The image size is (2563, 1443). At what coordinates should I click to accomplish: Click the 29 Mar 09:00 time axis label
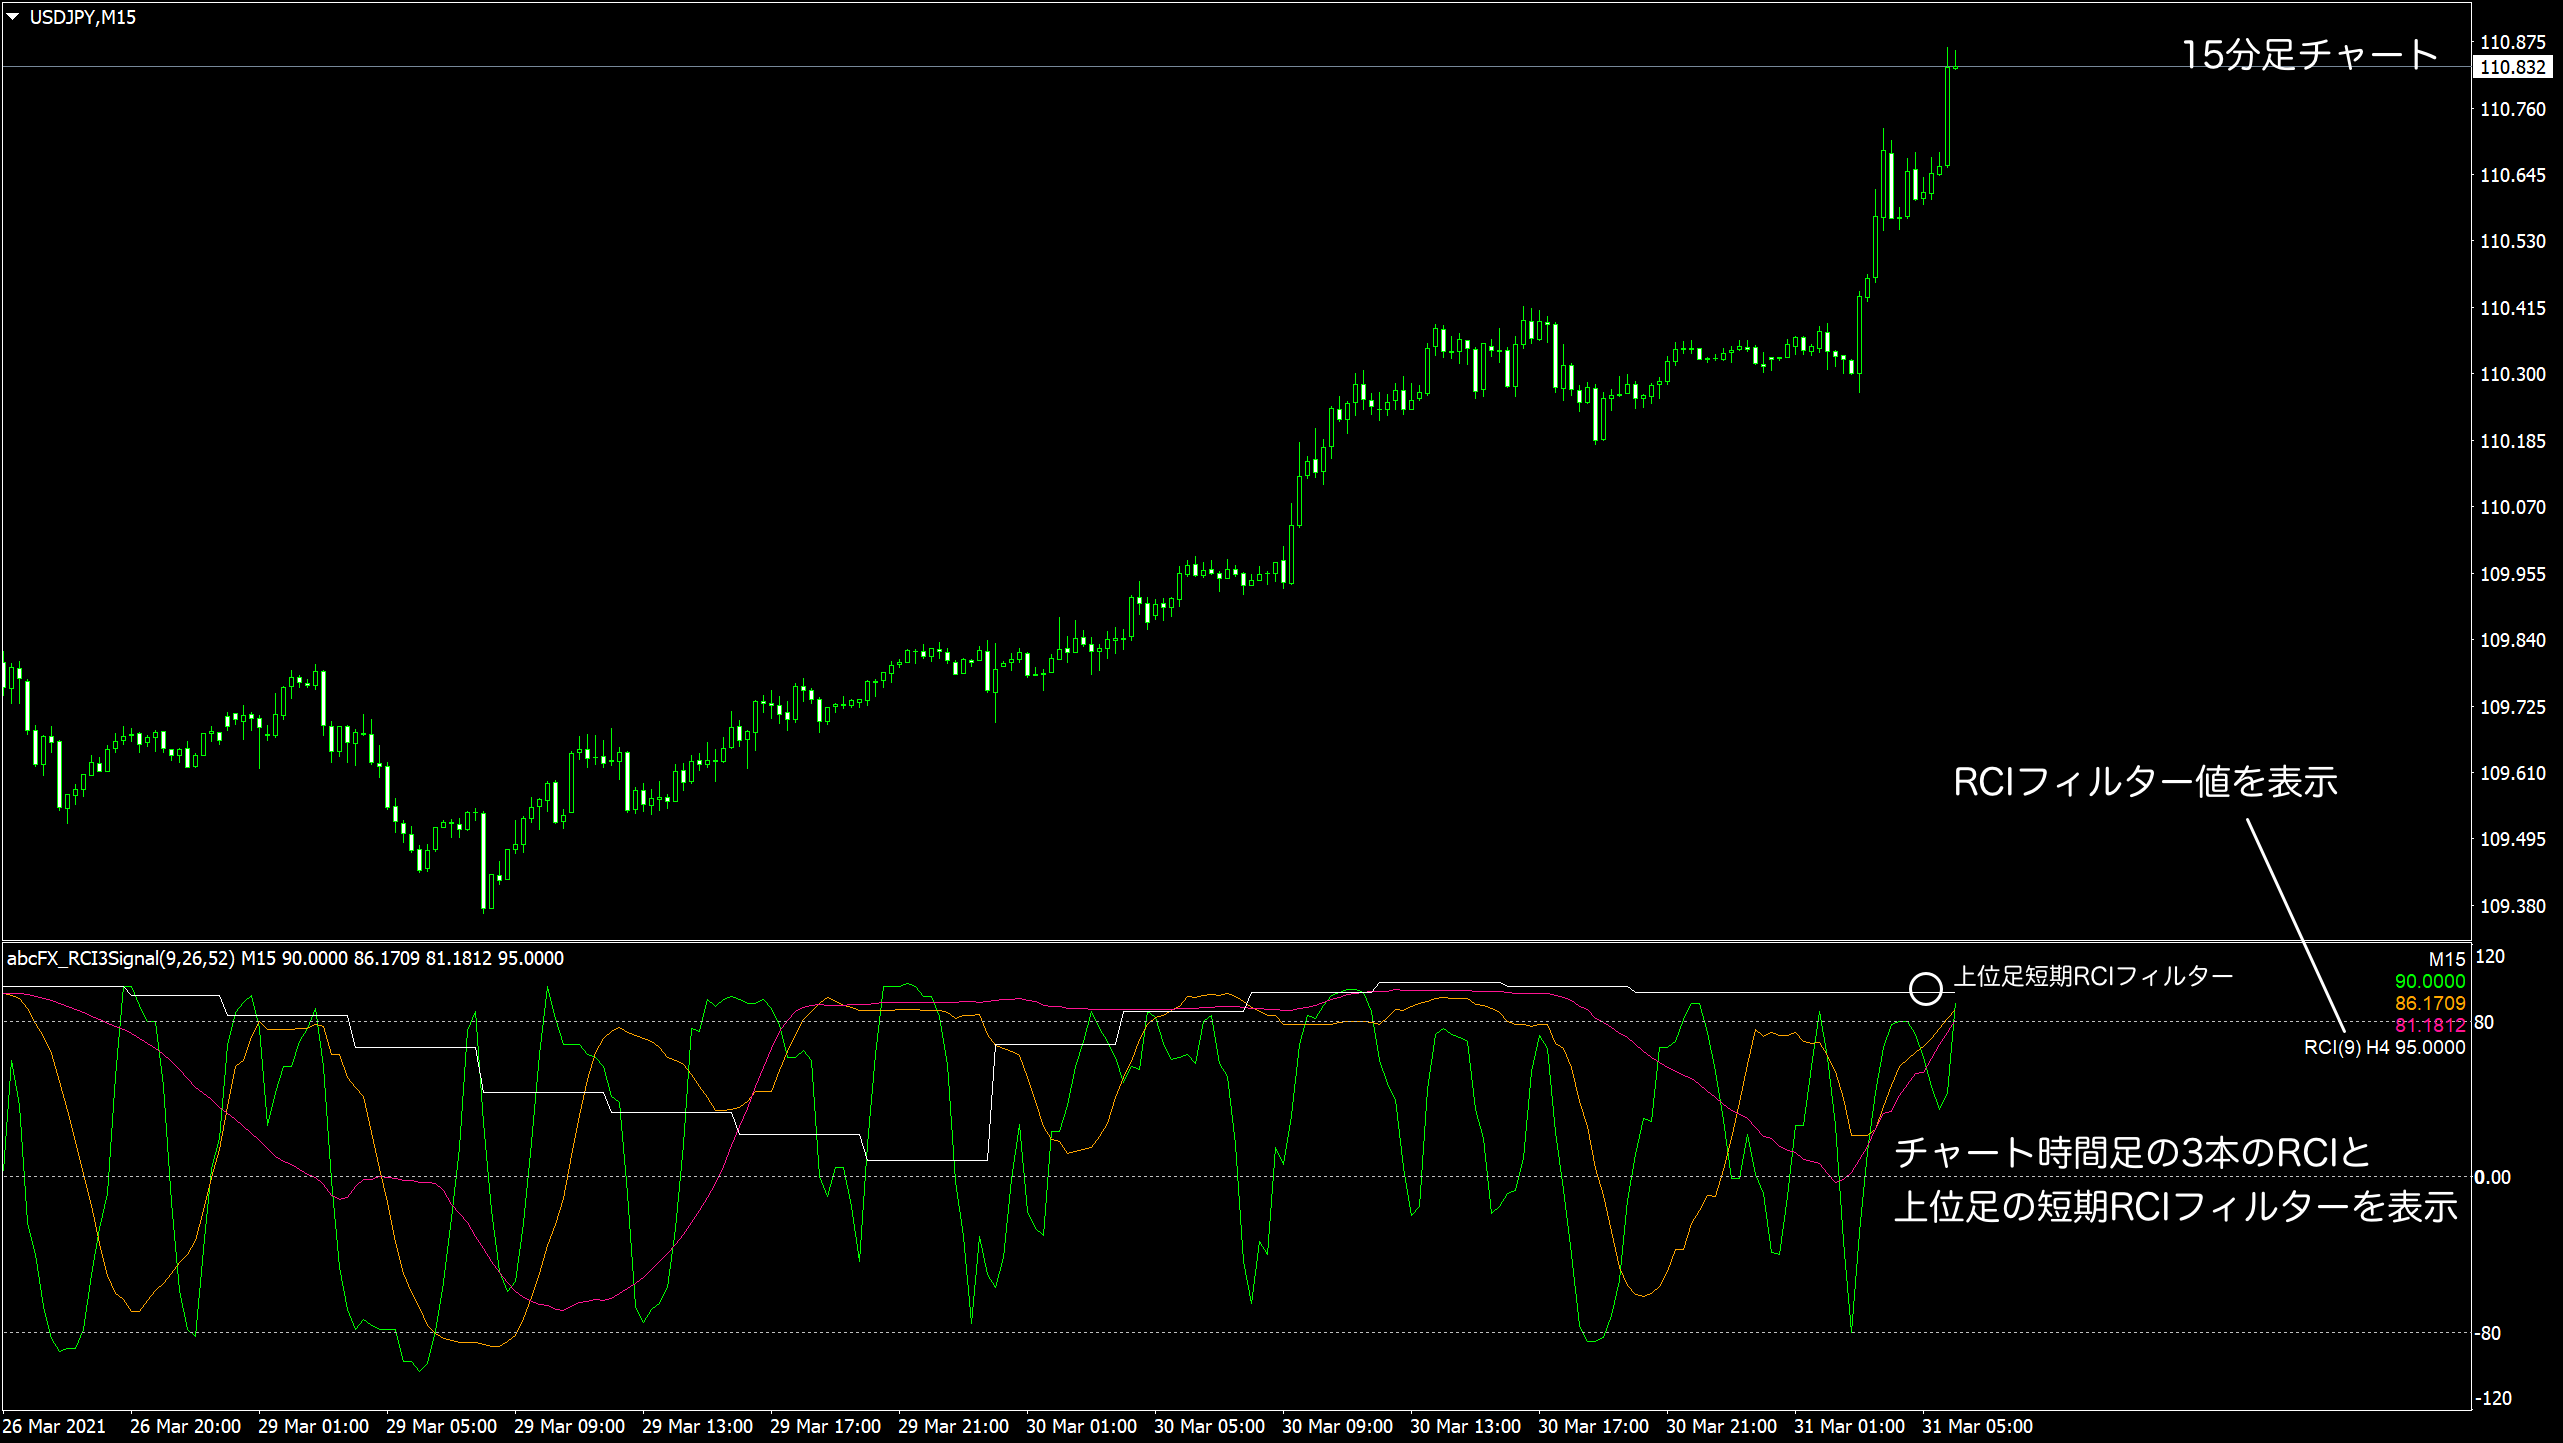click(569, 1426)
